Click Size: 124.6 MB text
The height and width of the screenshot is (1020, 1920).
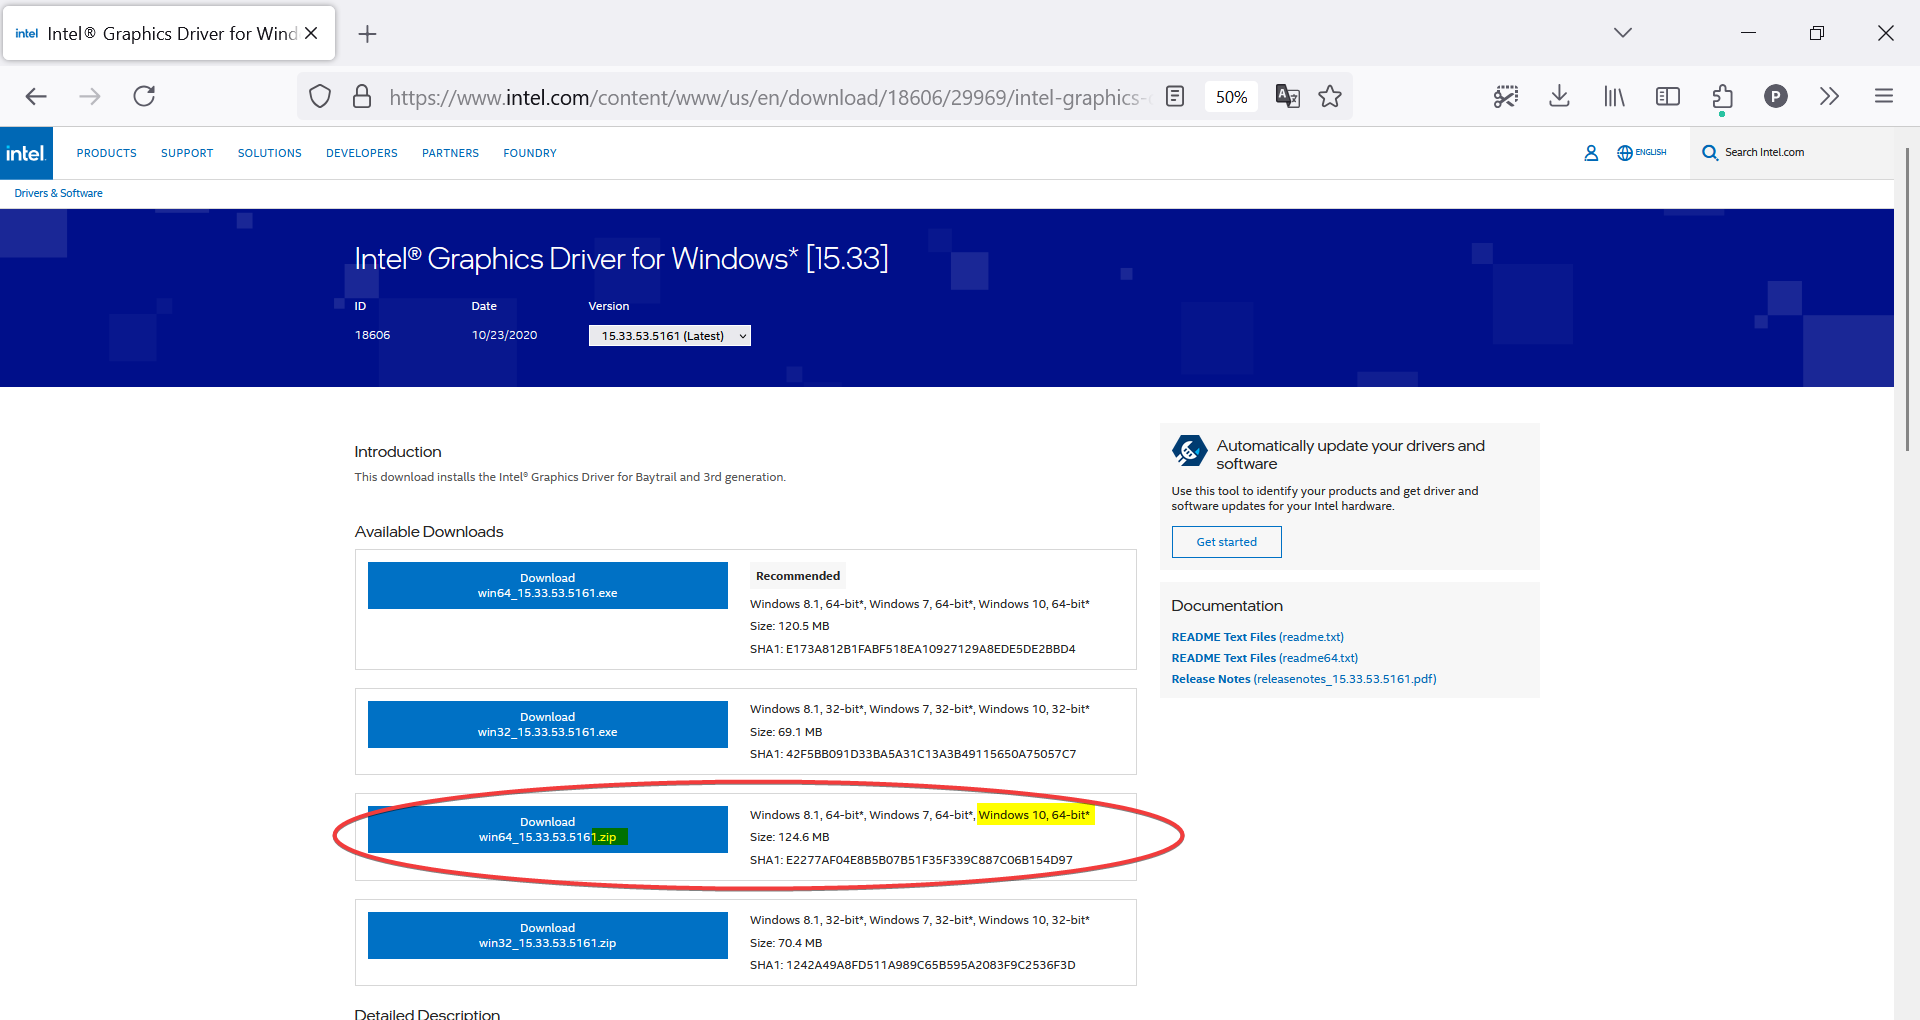coord(790,837)
